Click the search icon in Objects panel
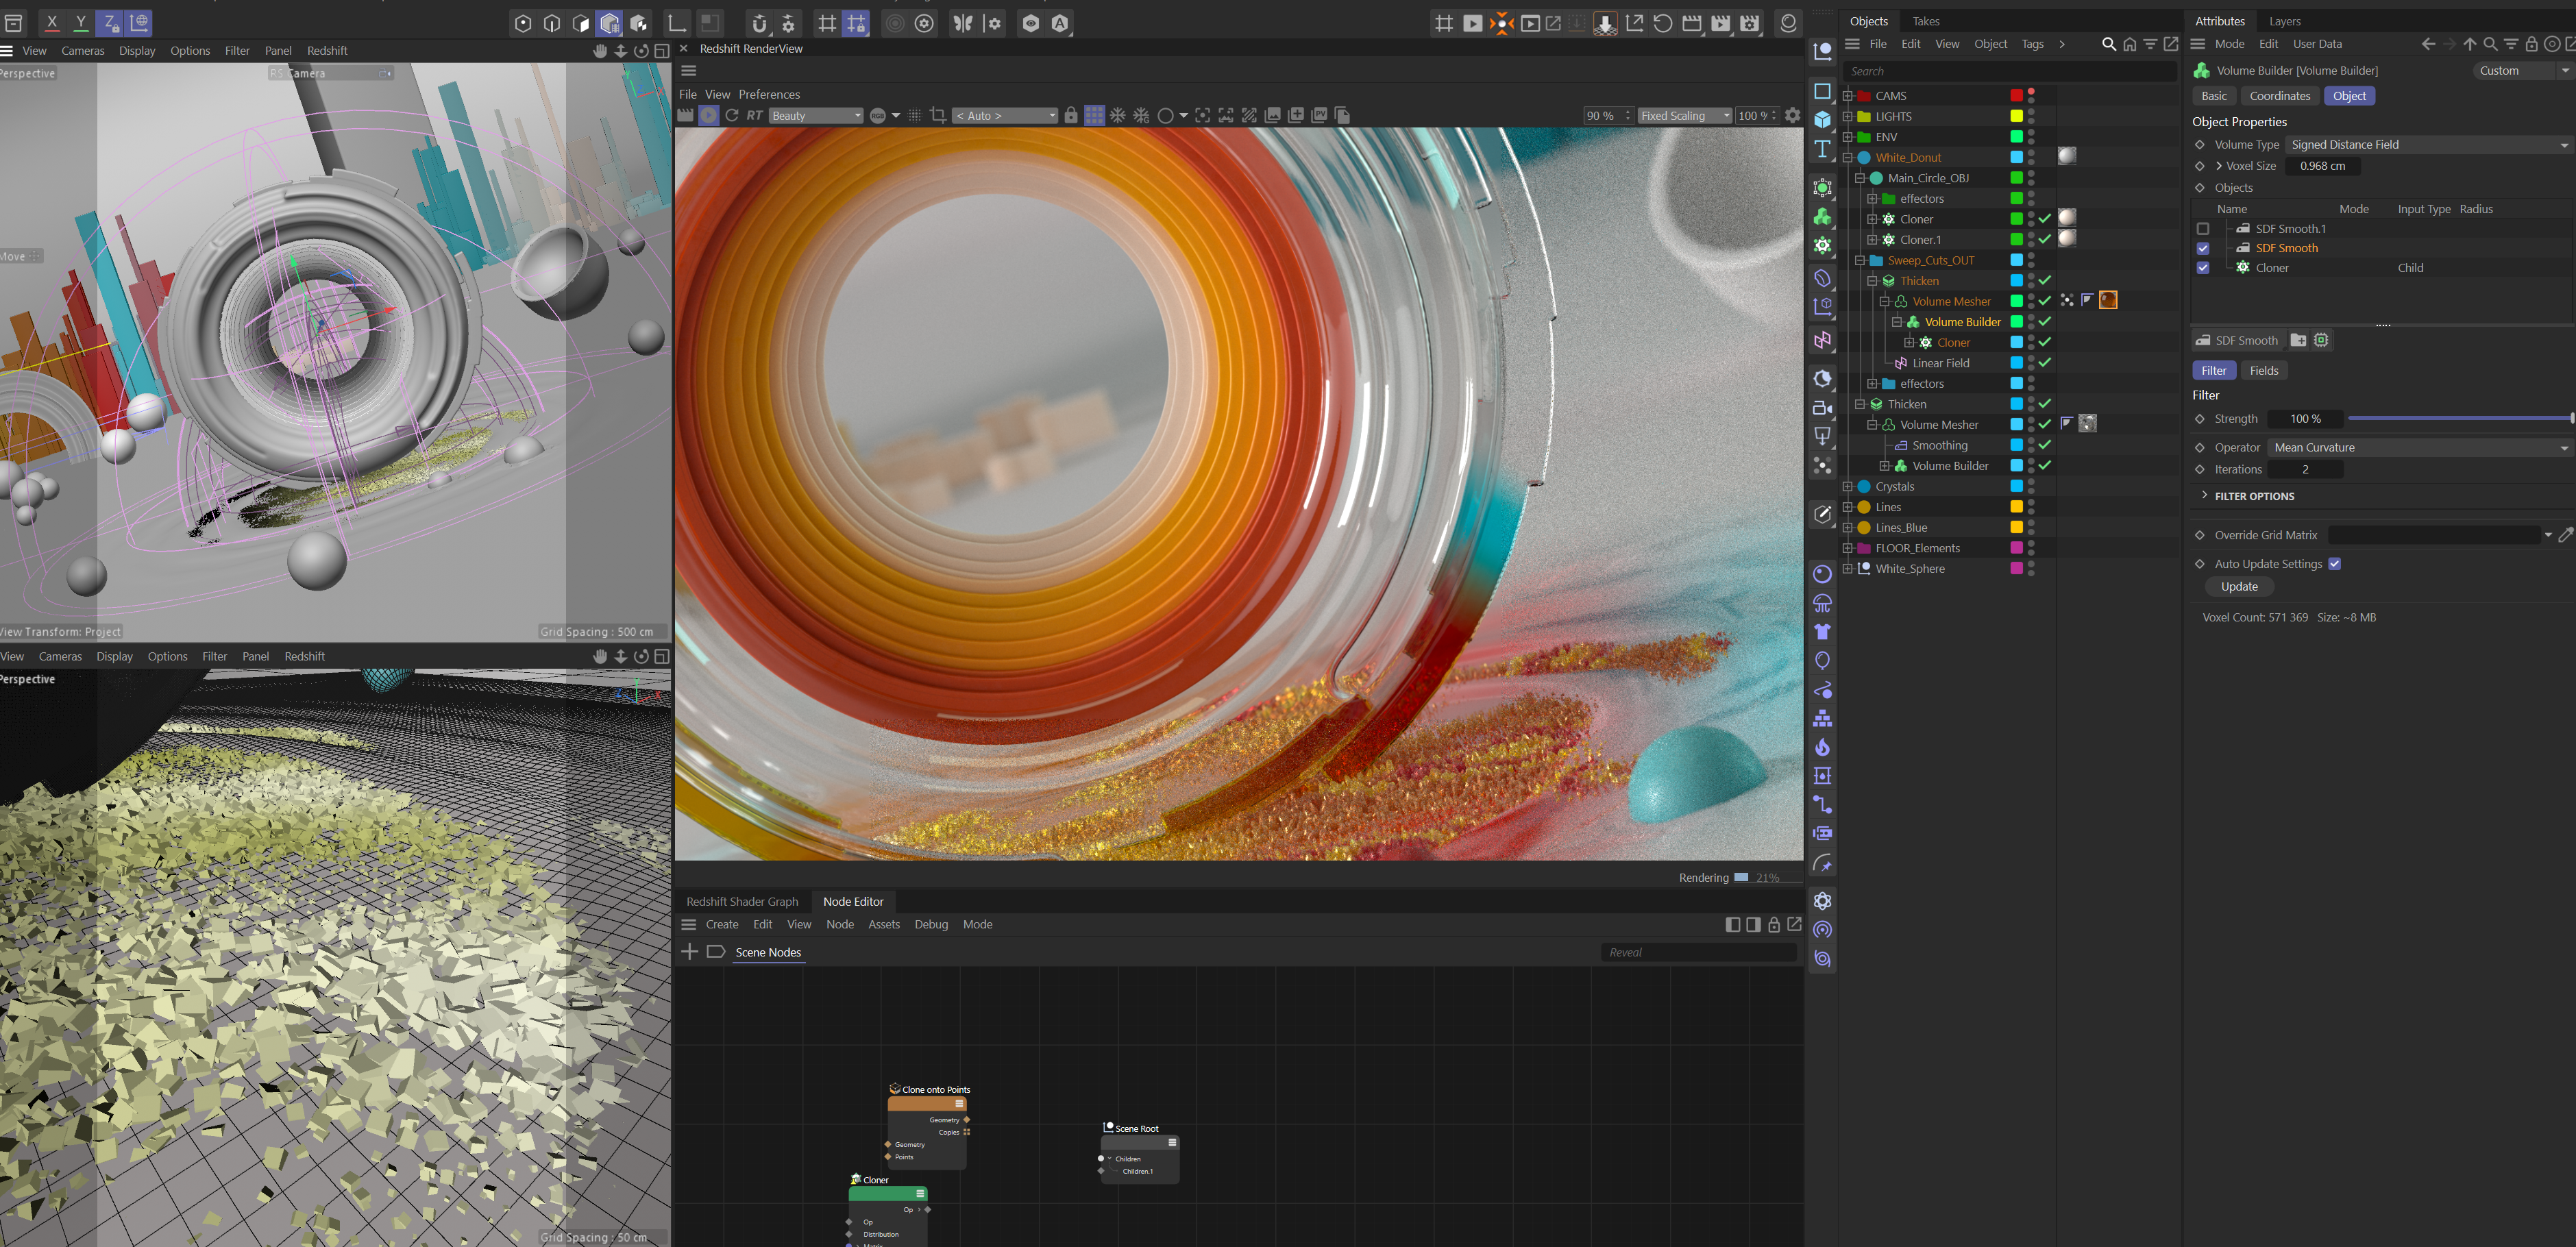 [2109, 44]
